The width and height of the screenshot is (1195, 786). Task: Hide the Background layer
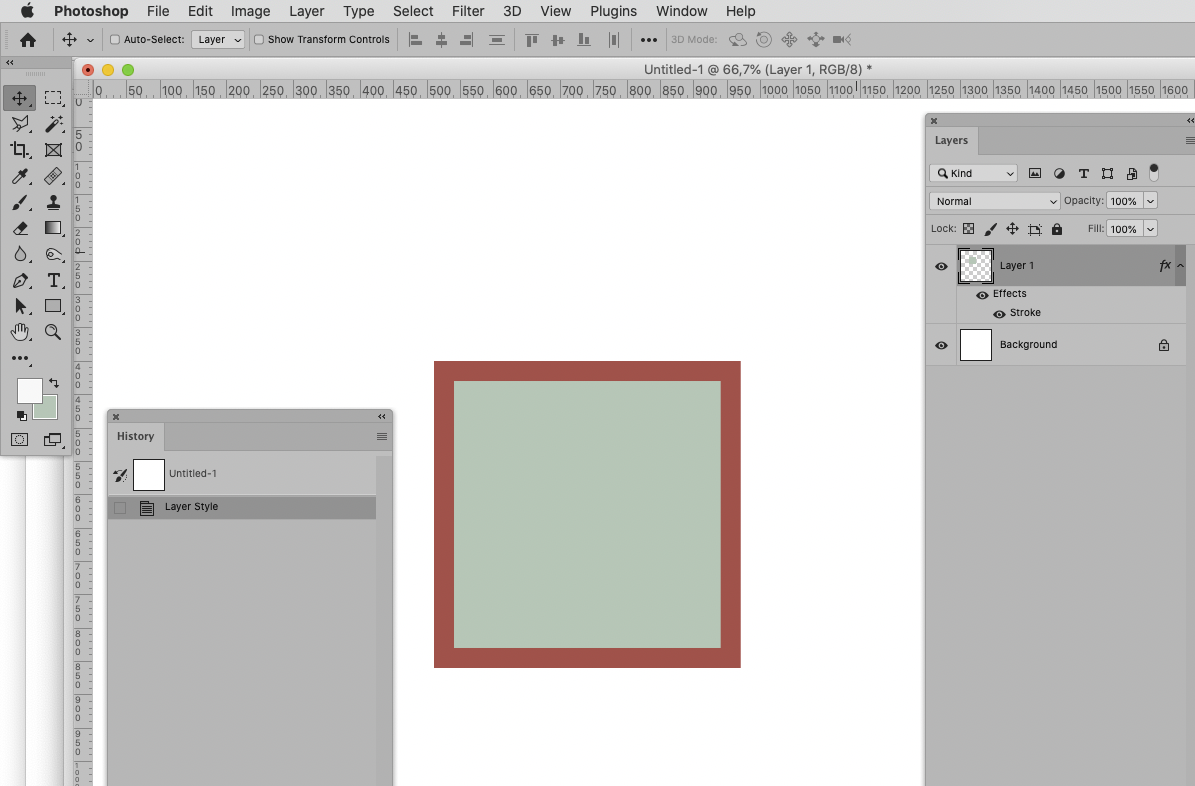coord(940,344)
